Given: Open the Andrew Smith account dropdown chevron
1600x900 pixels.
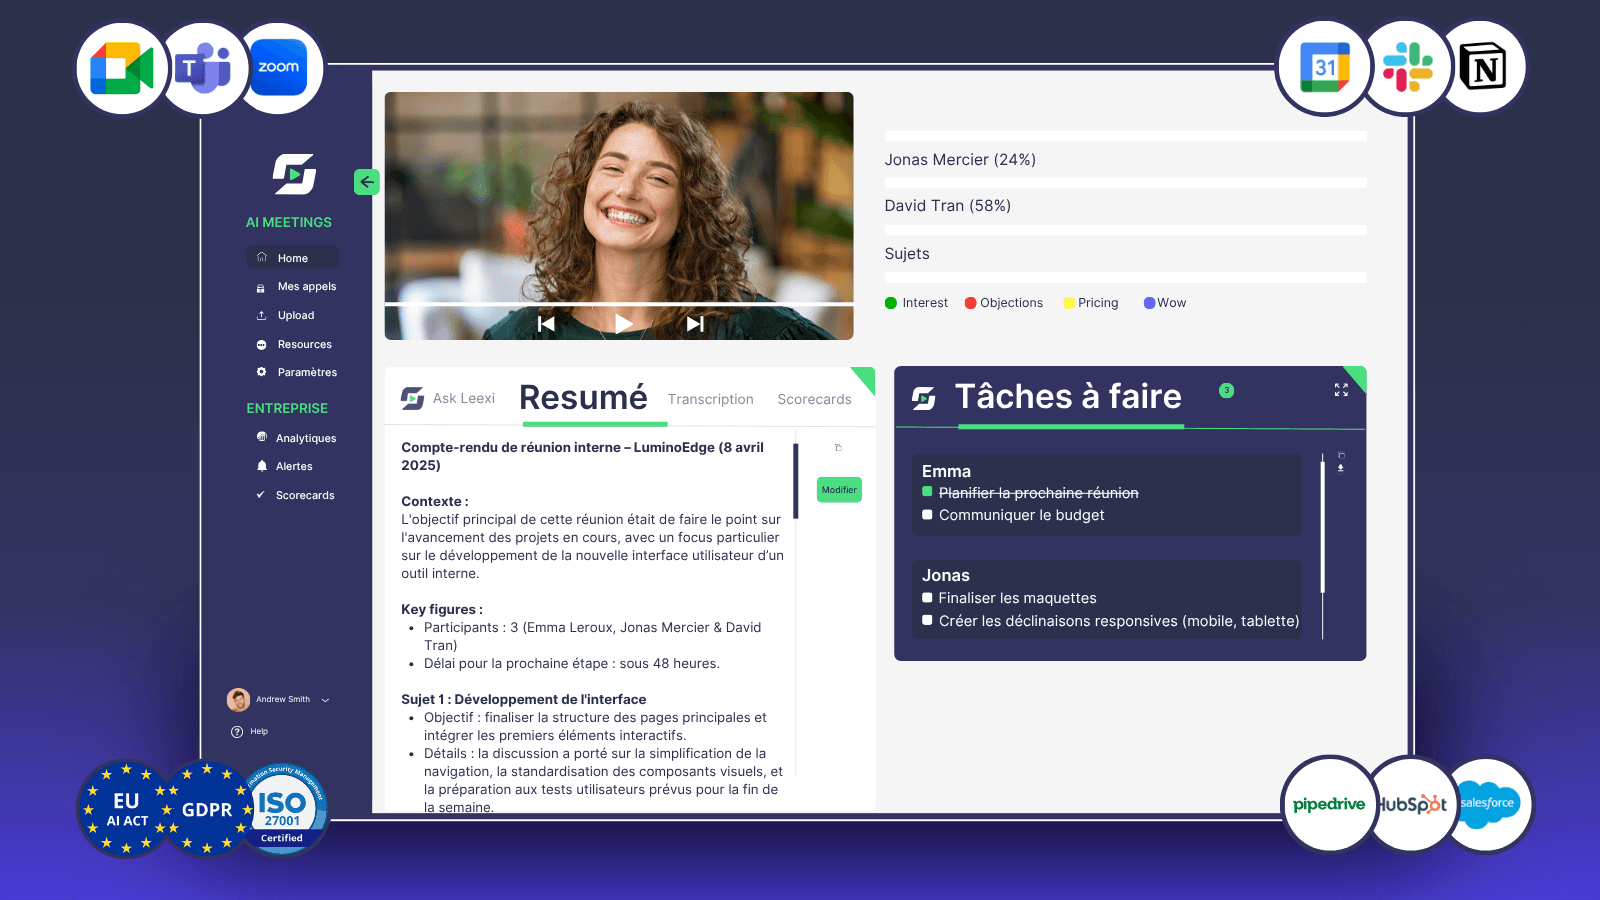Looking at the screenshot, I should click(x=325, y=700).
